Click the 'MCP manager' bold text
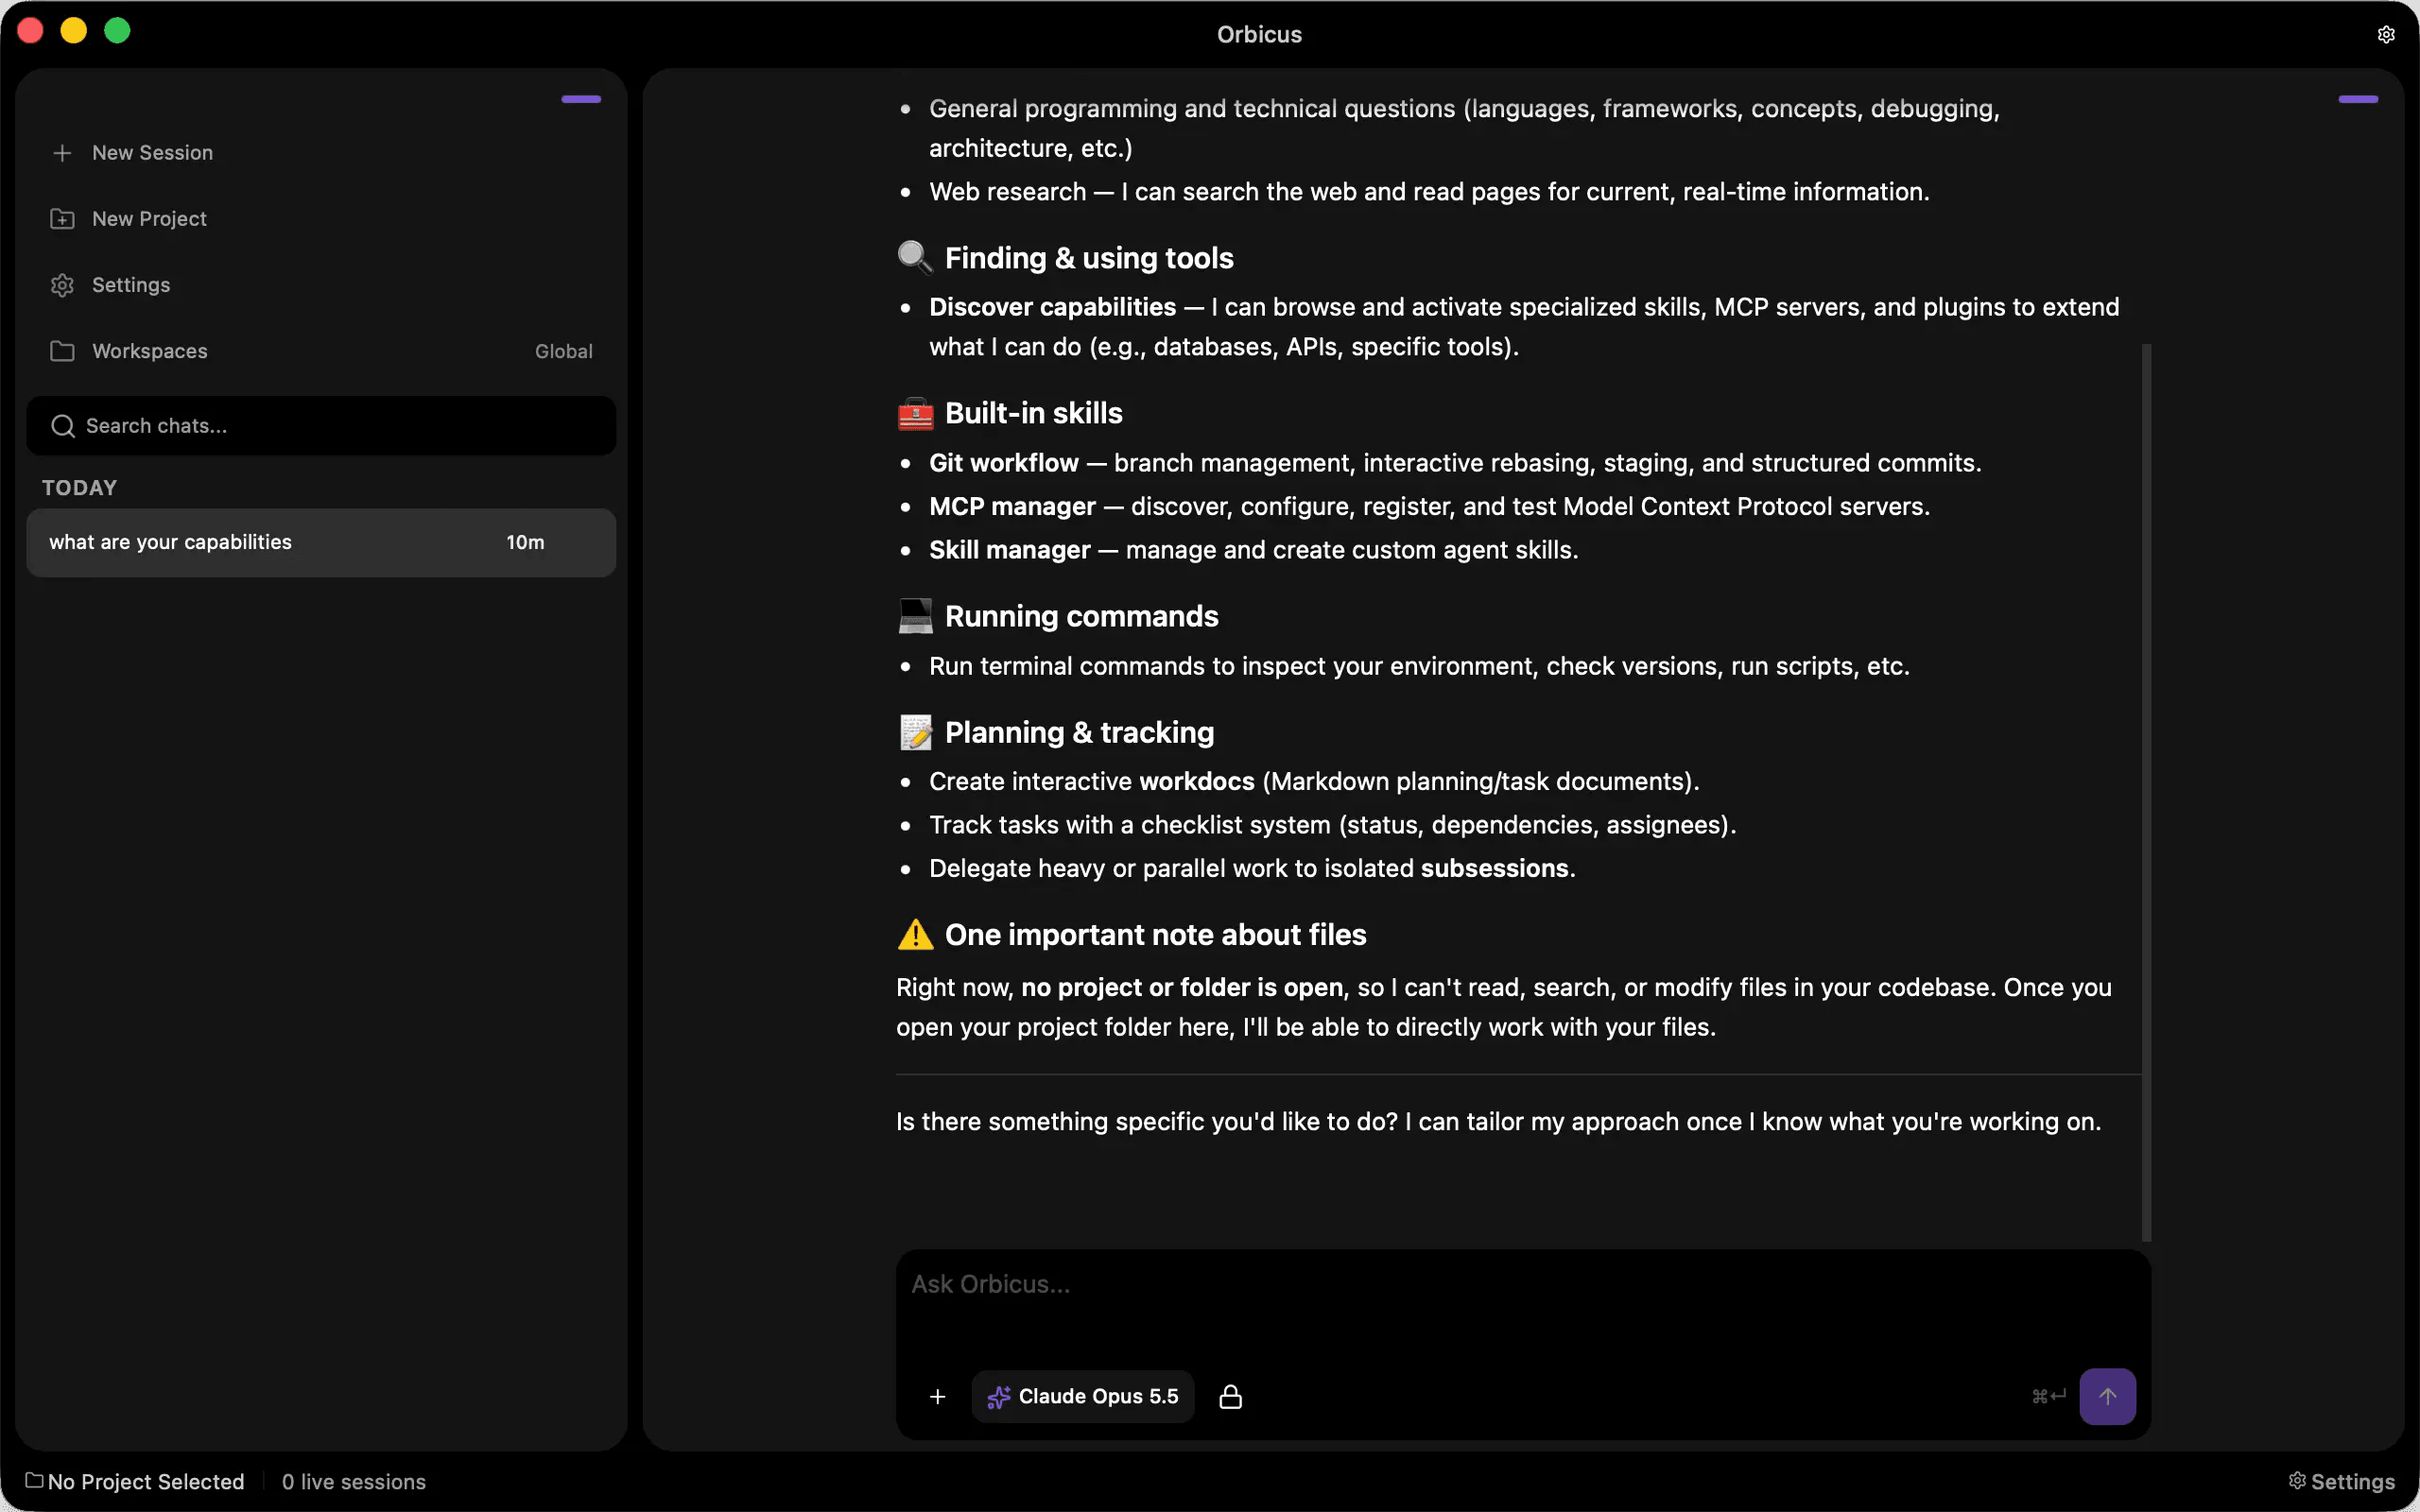Viewport: 2420px width, 1512px height. click(x=1012, y=506)
